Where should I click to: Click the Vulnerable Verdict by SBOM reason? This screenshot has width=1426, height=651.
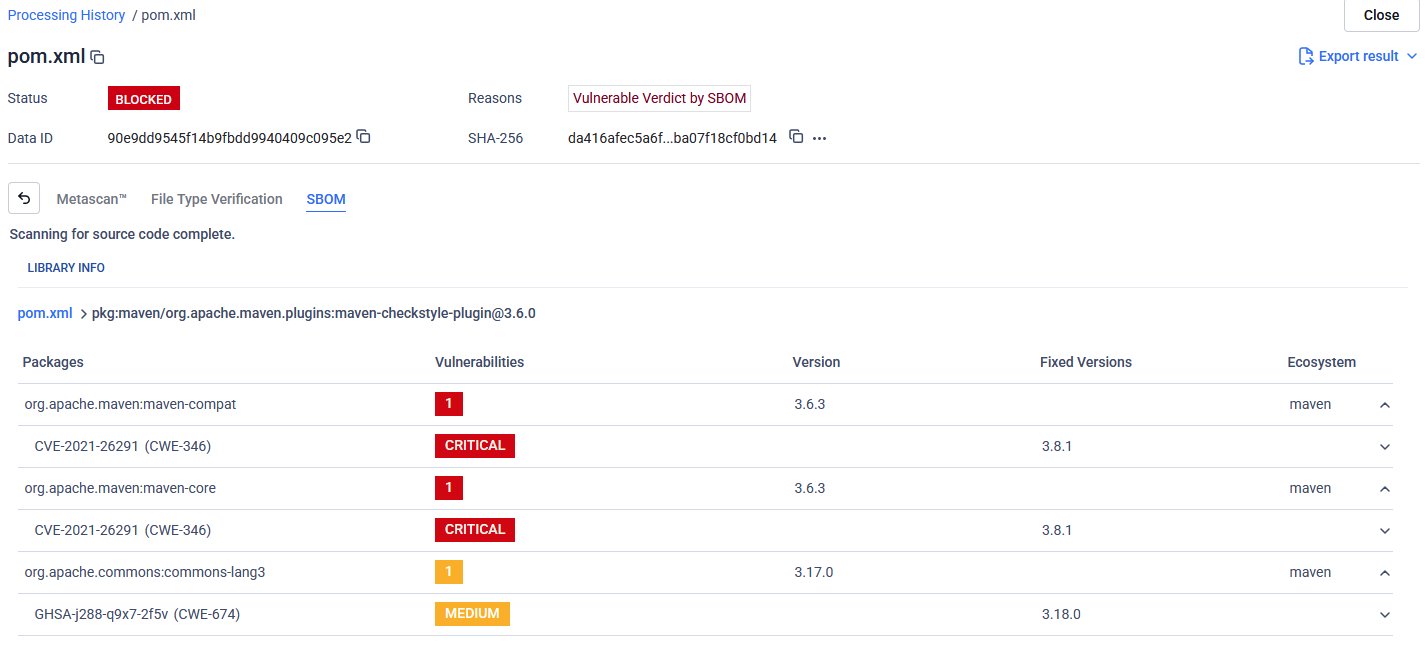[x=659, y=98]
